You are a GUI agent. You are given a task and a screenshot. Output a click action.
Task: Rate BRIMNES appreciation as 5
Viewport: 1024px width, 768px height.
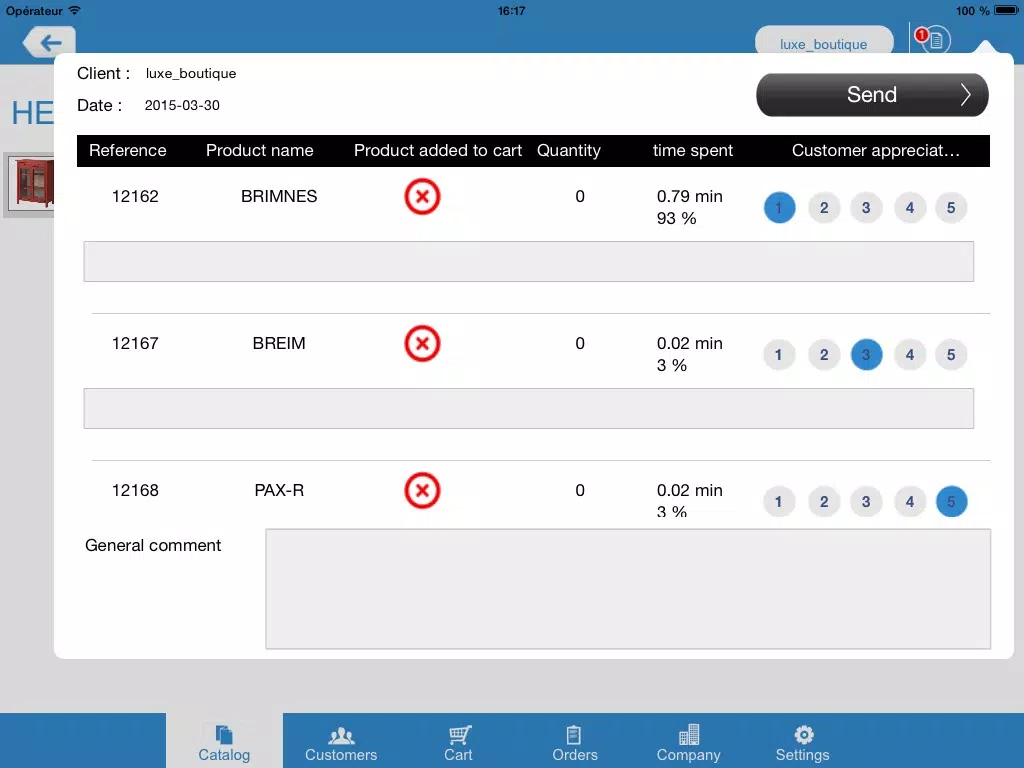951,208
